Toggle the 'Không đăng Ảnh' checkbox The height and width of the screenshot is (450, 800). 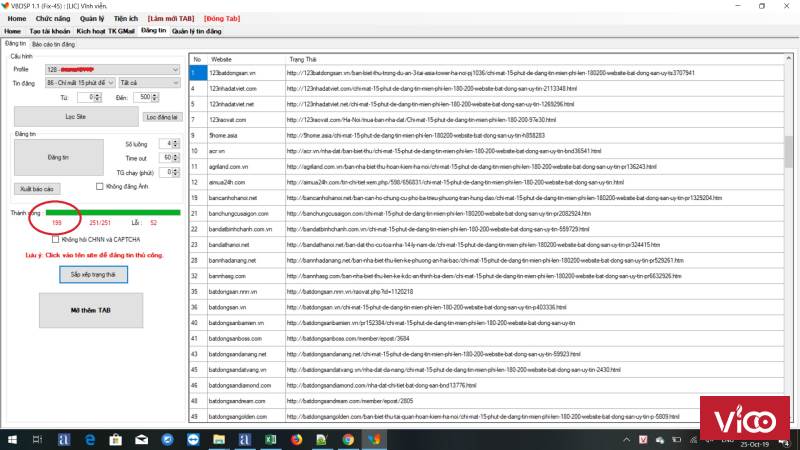pyautogui.click(x=99, y=187)
